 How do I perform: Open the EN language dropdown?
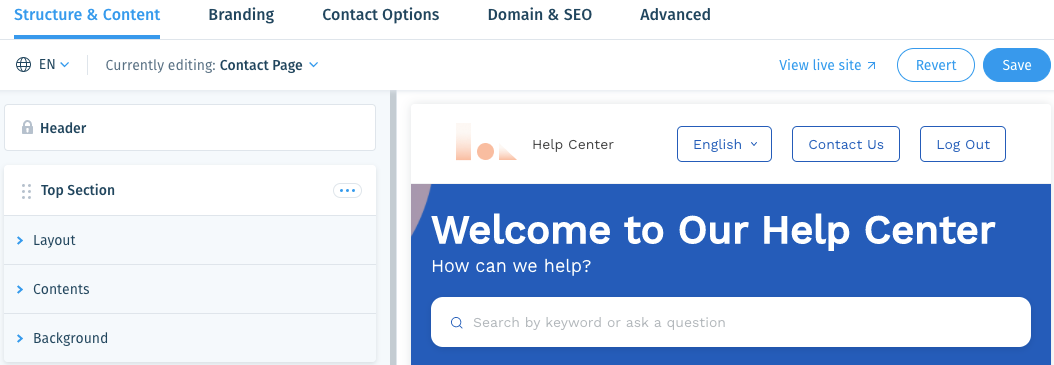click(x=54, y=65)
